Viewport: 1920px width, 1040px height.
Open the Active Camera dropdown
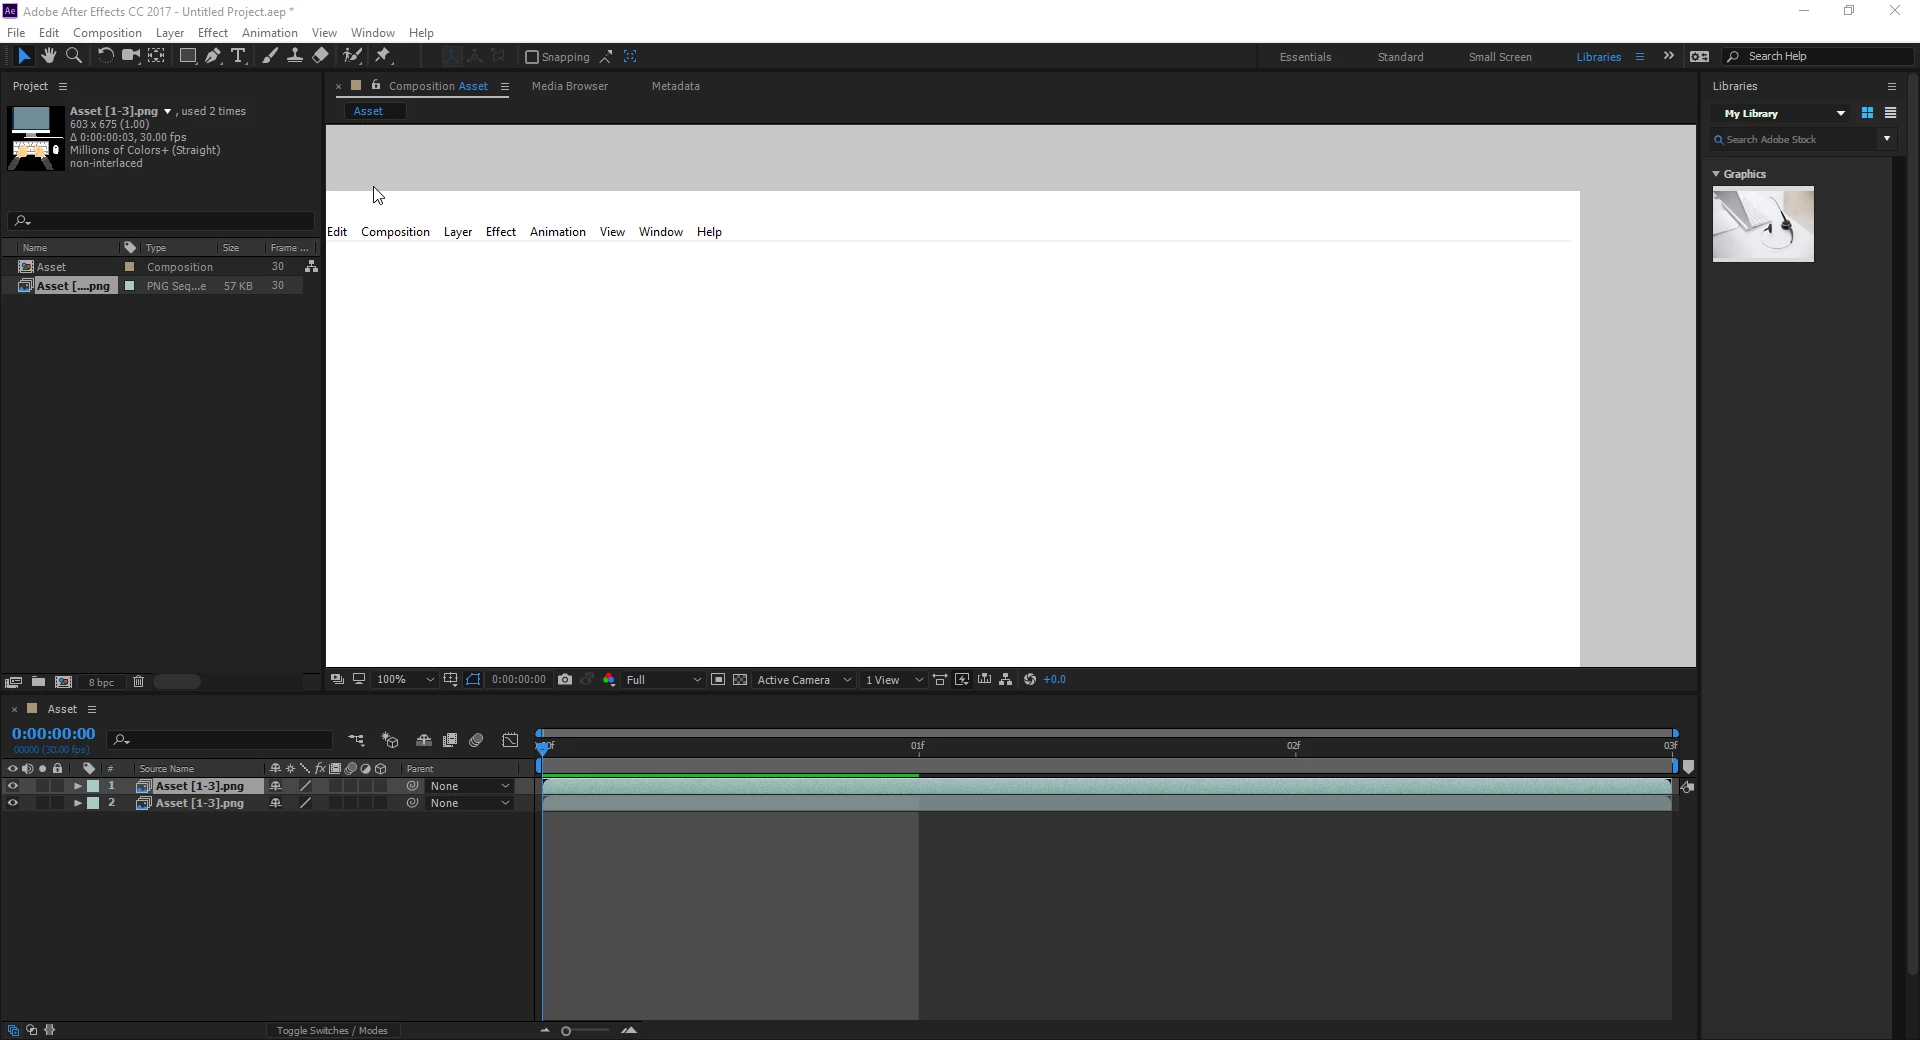(x=804, y=680)
